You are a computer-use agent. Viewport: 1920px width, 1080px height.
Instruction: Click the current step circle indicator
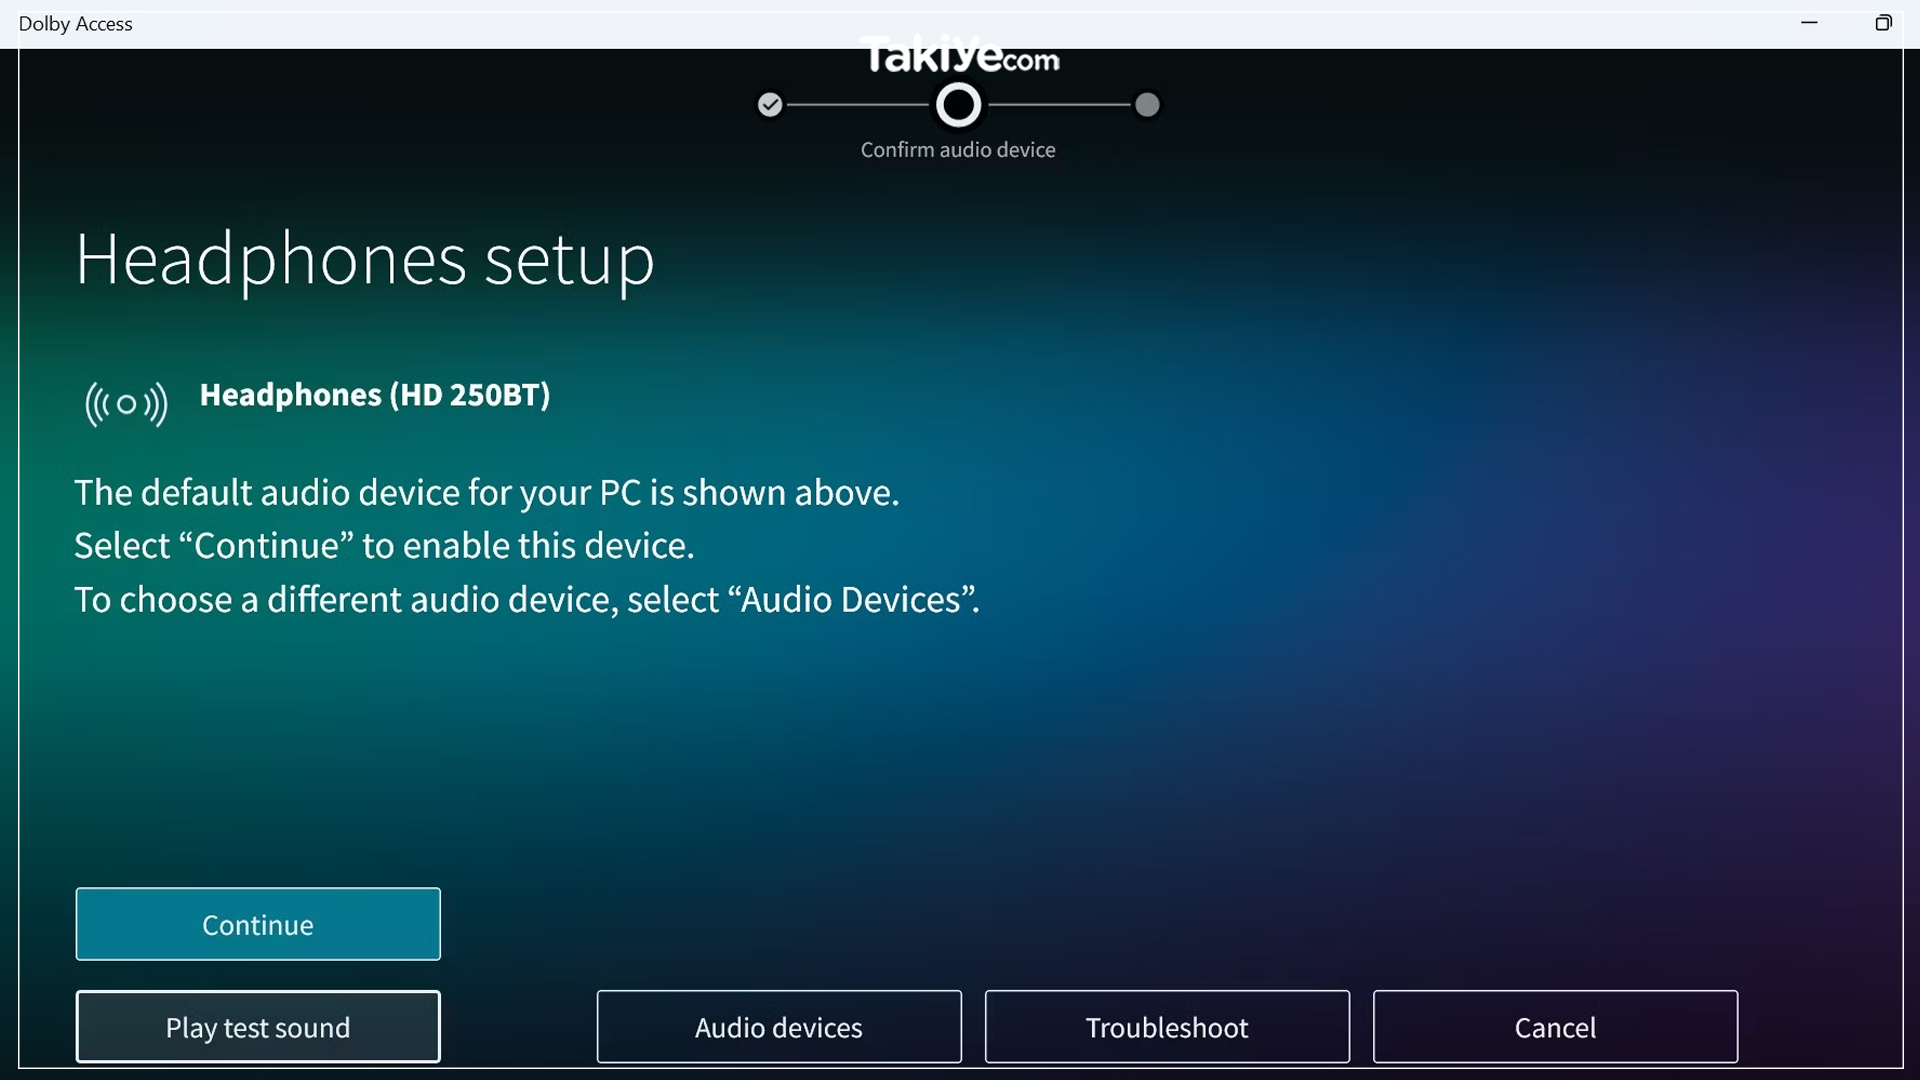(x=958, y=105)
